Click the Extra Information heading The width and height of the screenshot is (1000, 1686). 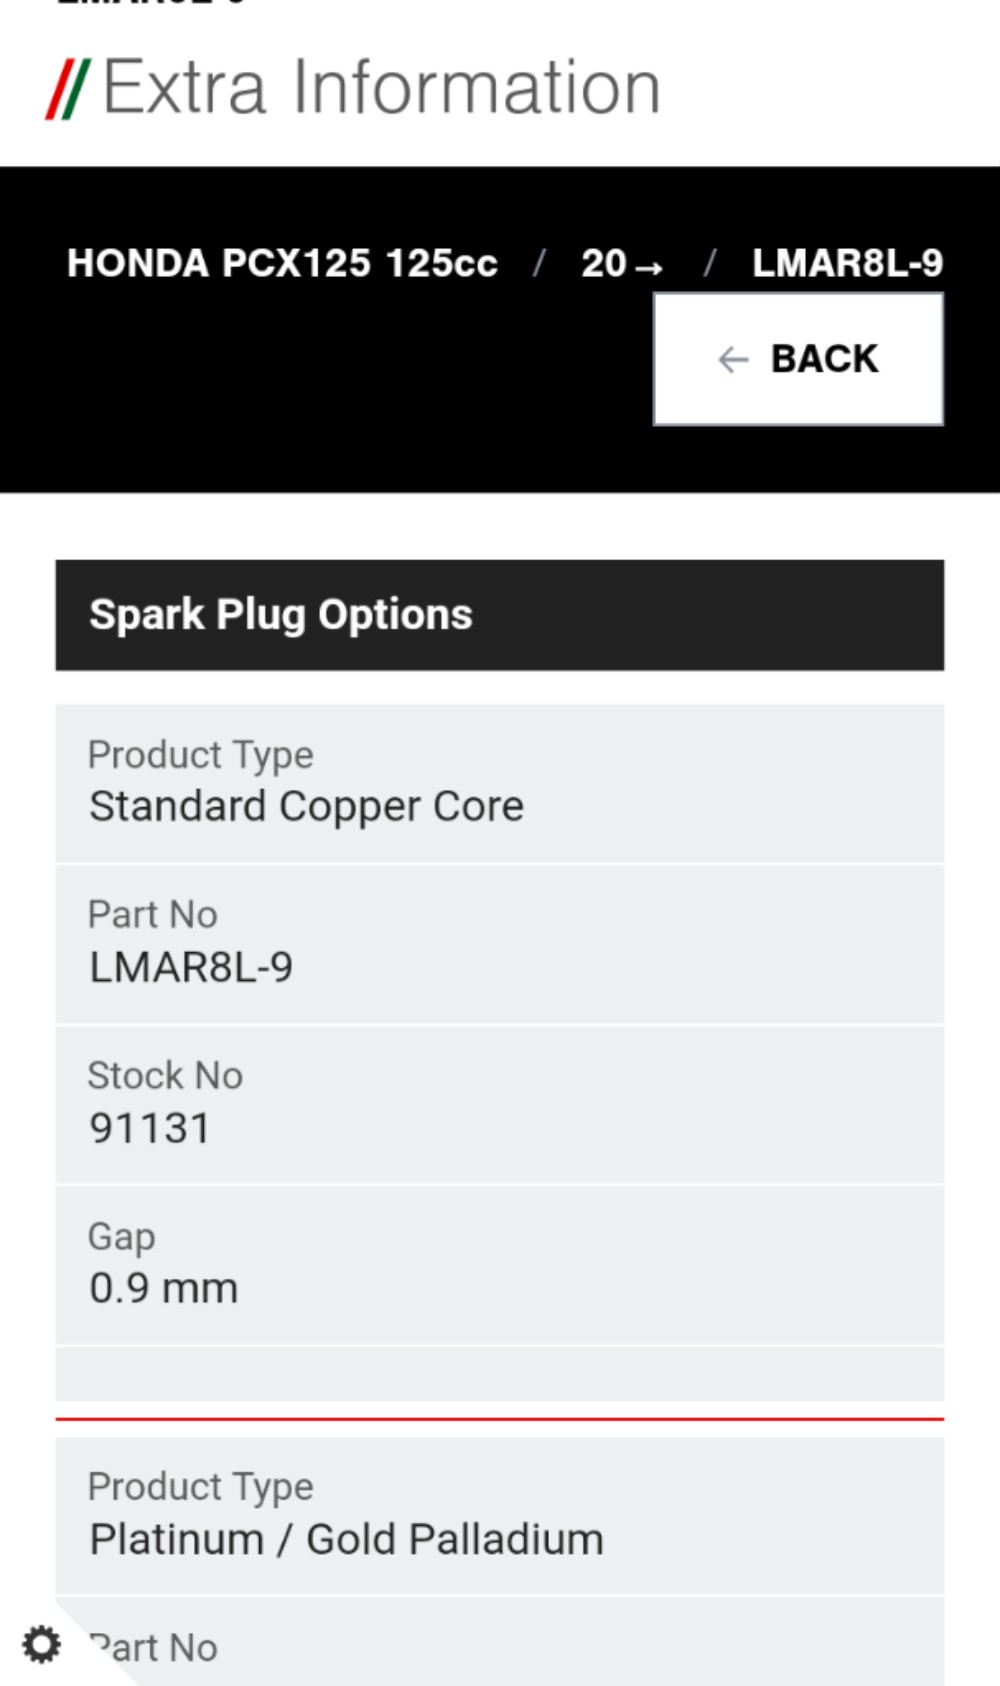(x=381, y=88)
